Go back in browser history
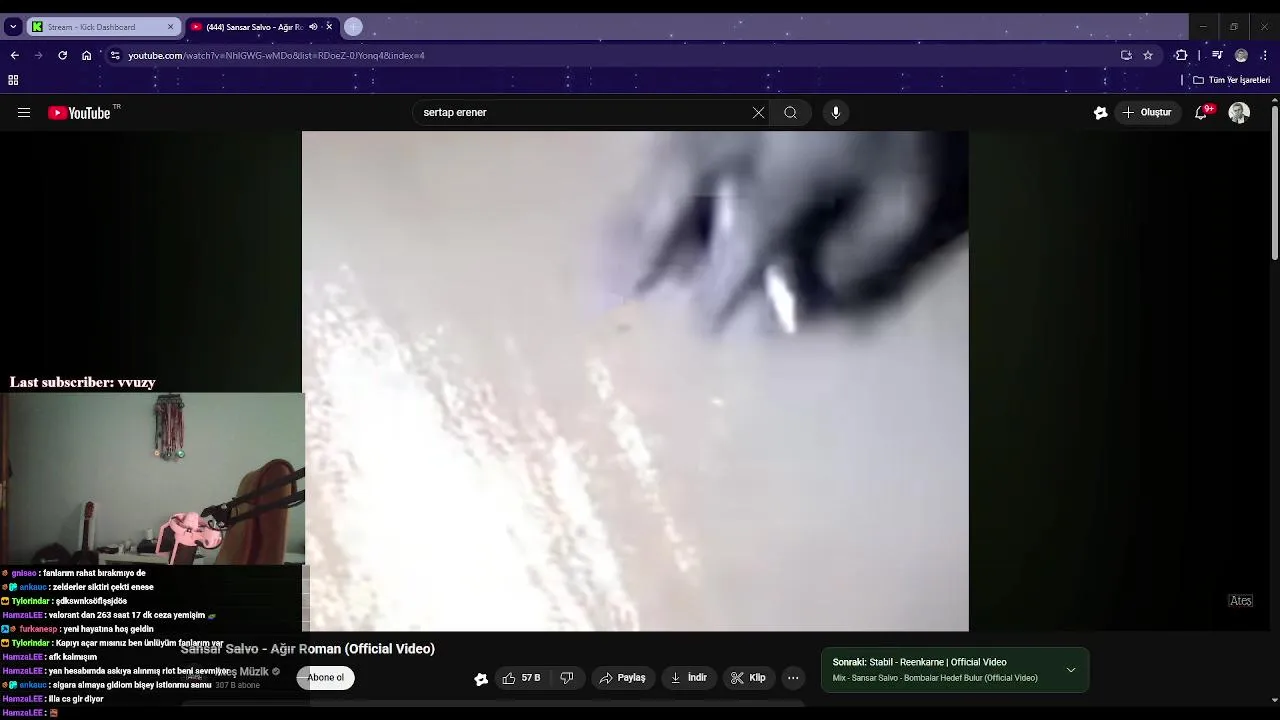 (x=14, y=55)
